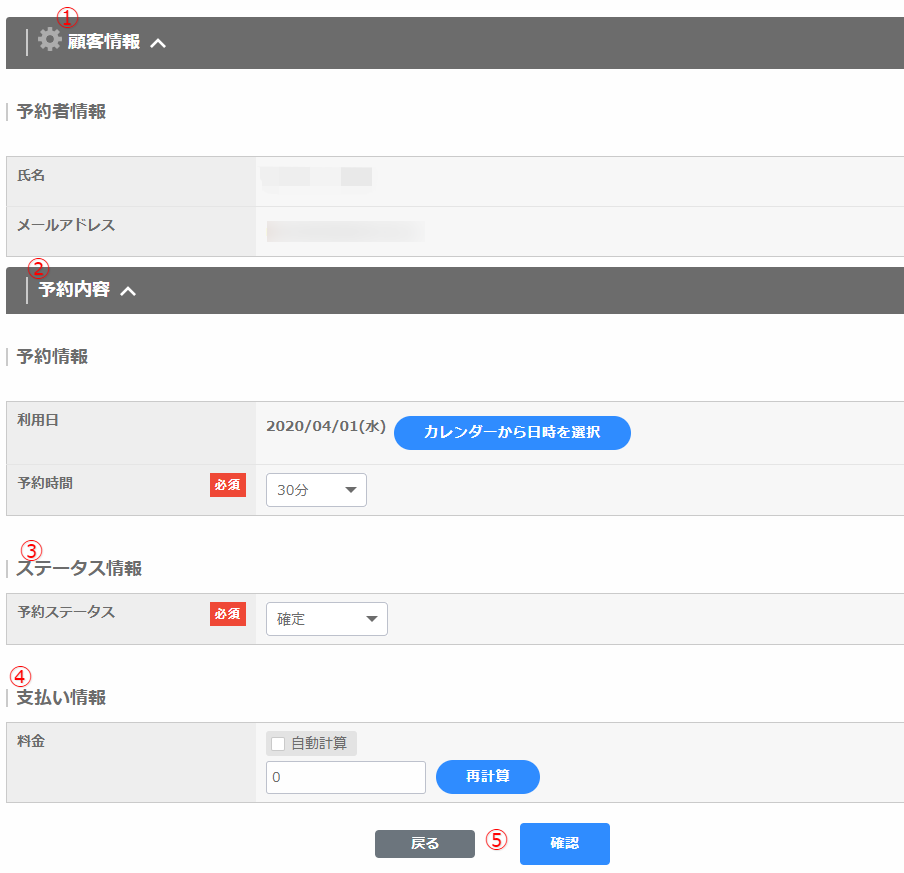Open the 予約ステータス dropdown showing 確定
Screen dimensions: 904x873
[326, 619]
